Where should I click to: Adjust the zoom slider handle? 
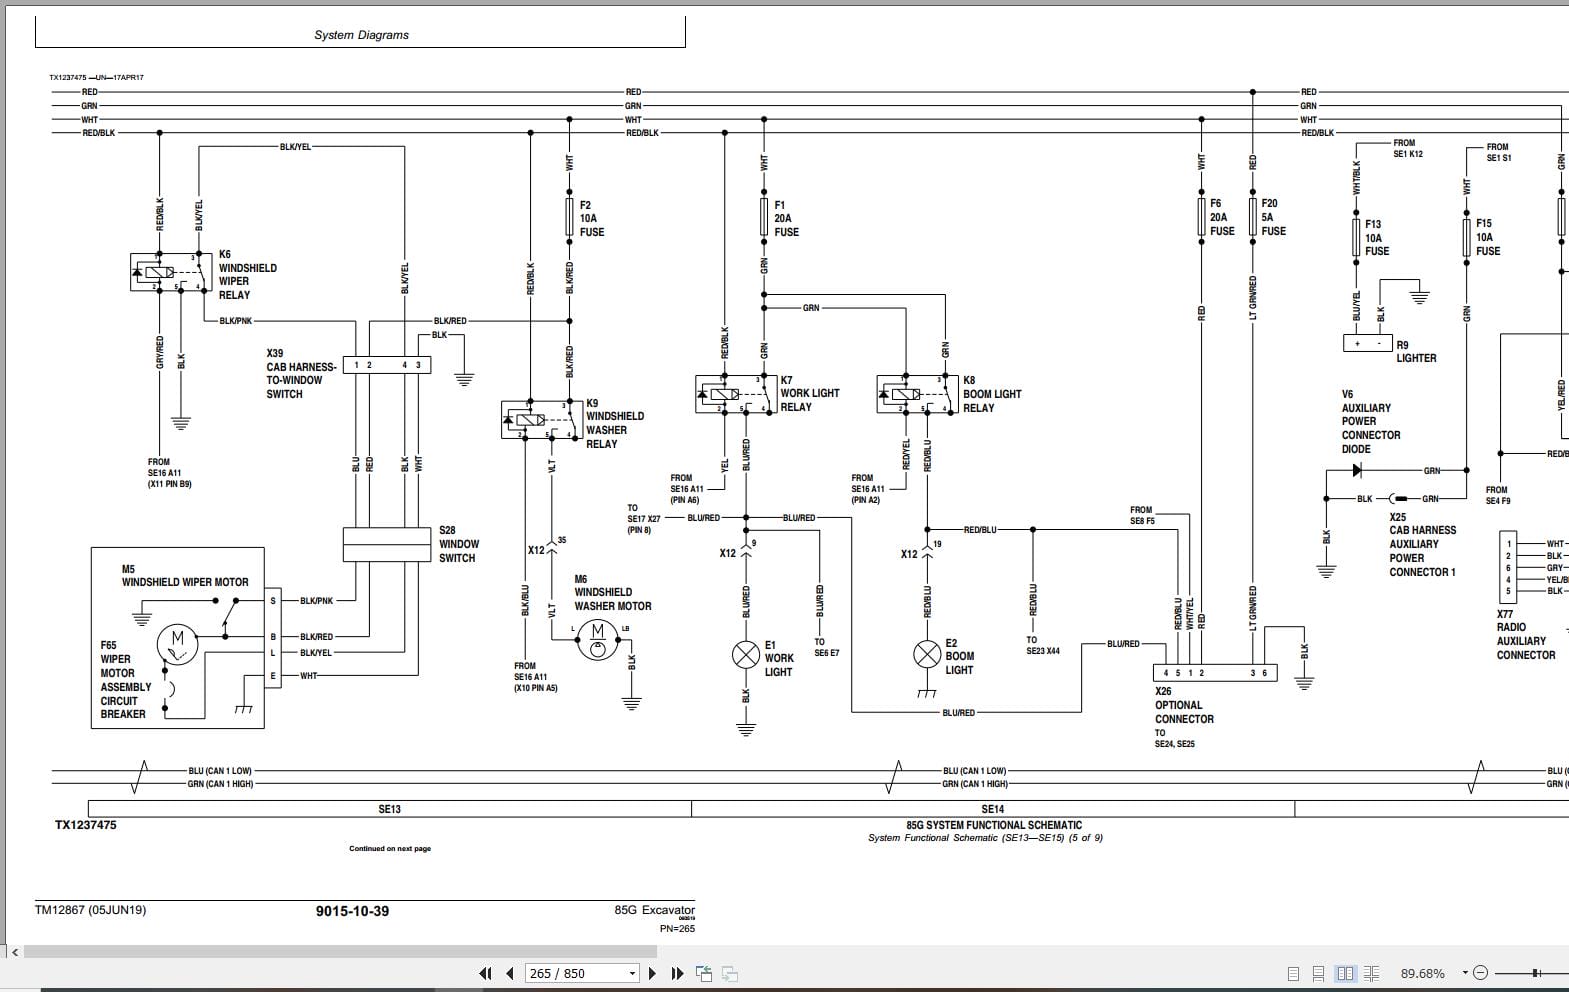(1536, 972)
